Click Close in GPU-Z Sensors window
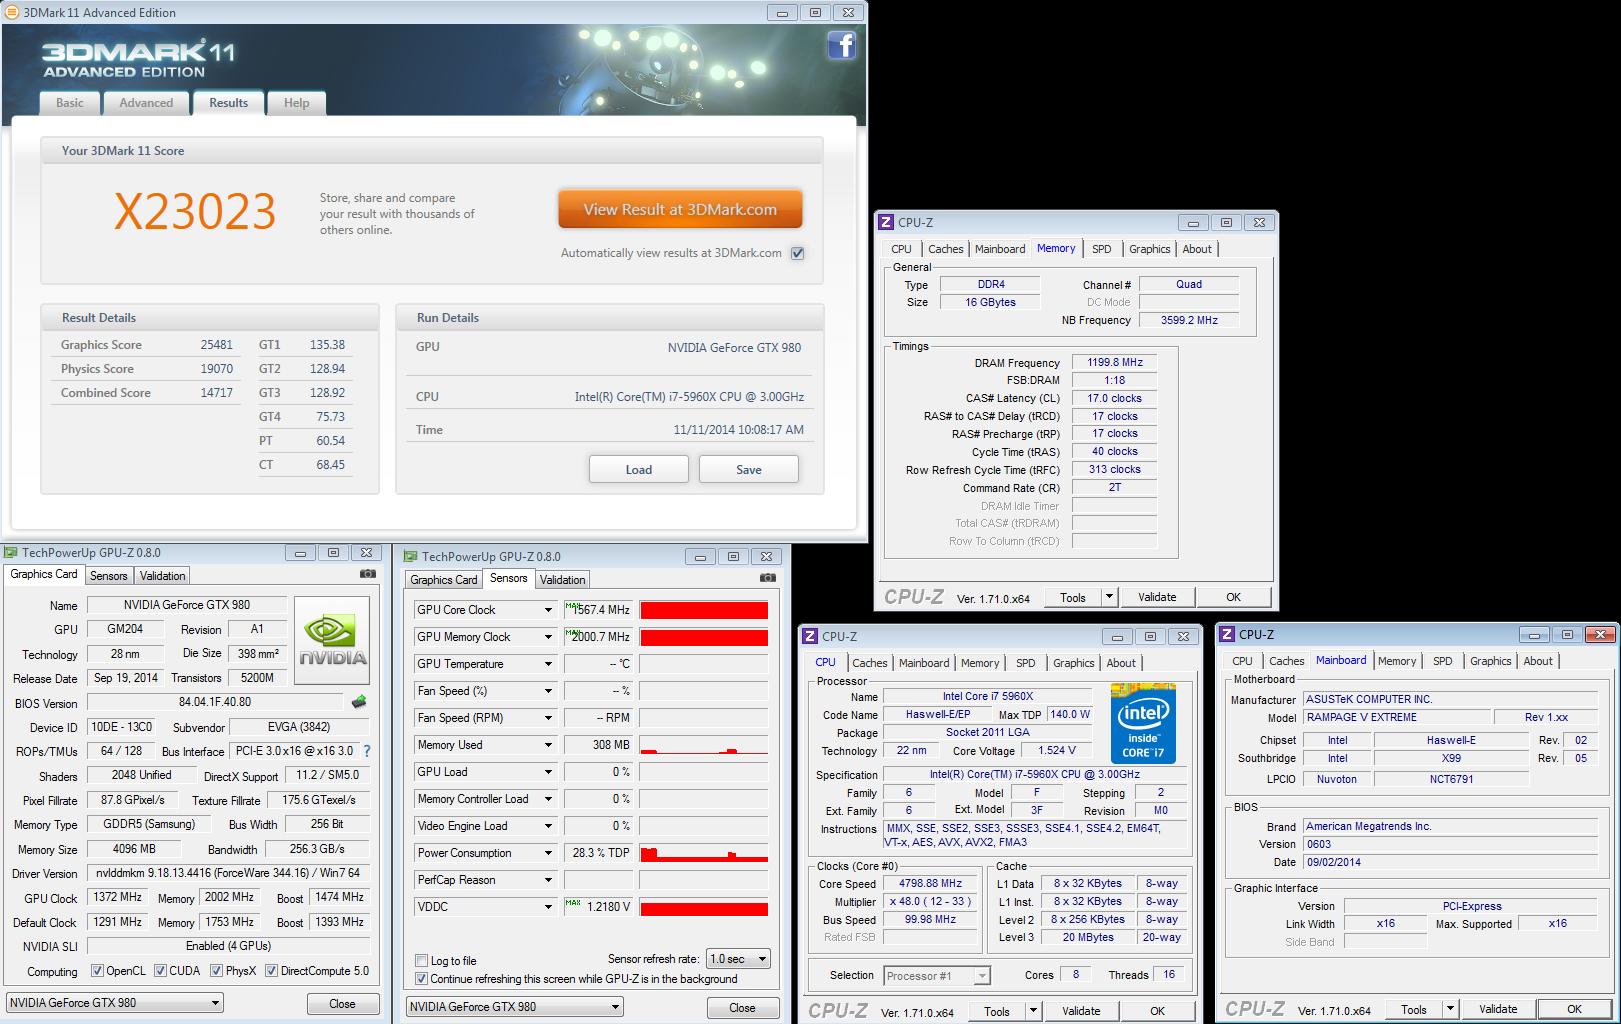This screenshot has width=1621, height=1024. [742, 1008]
